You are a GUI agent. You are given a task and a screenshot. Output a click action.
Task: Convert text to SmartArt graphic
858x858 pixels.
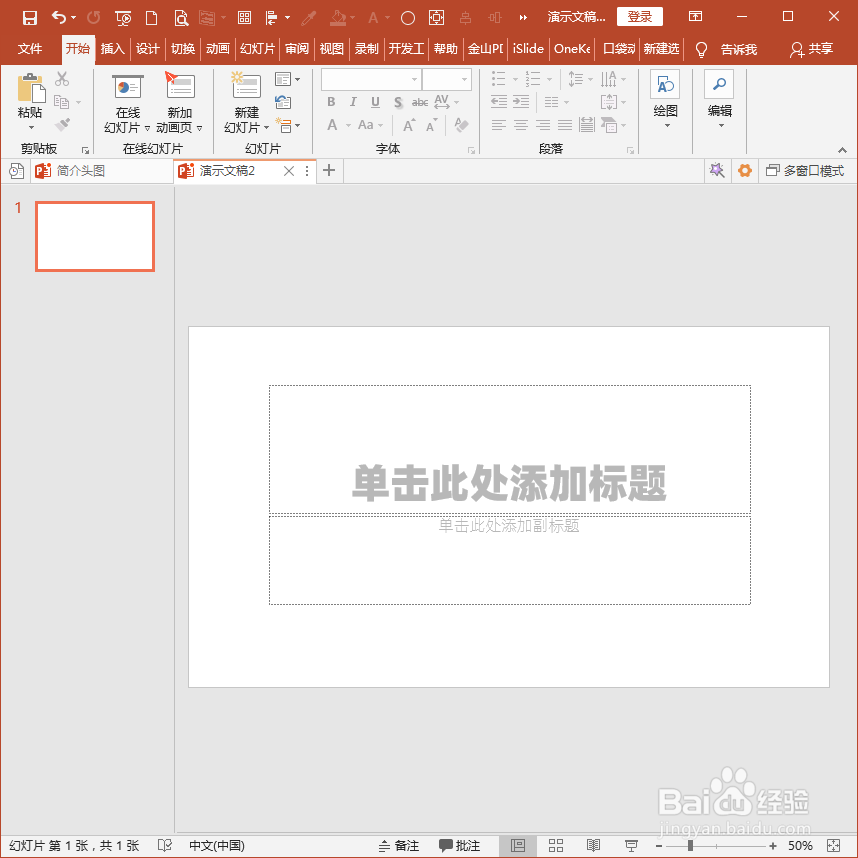[x=613, y=125]
